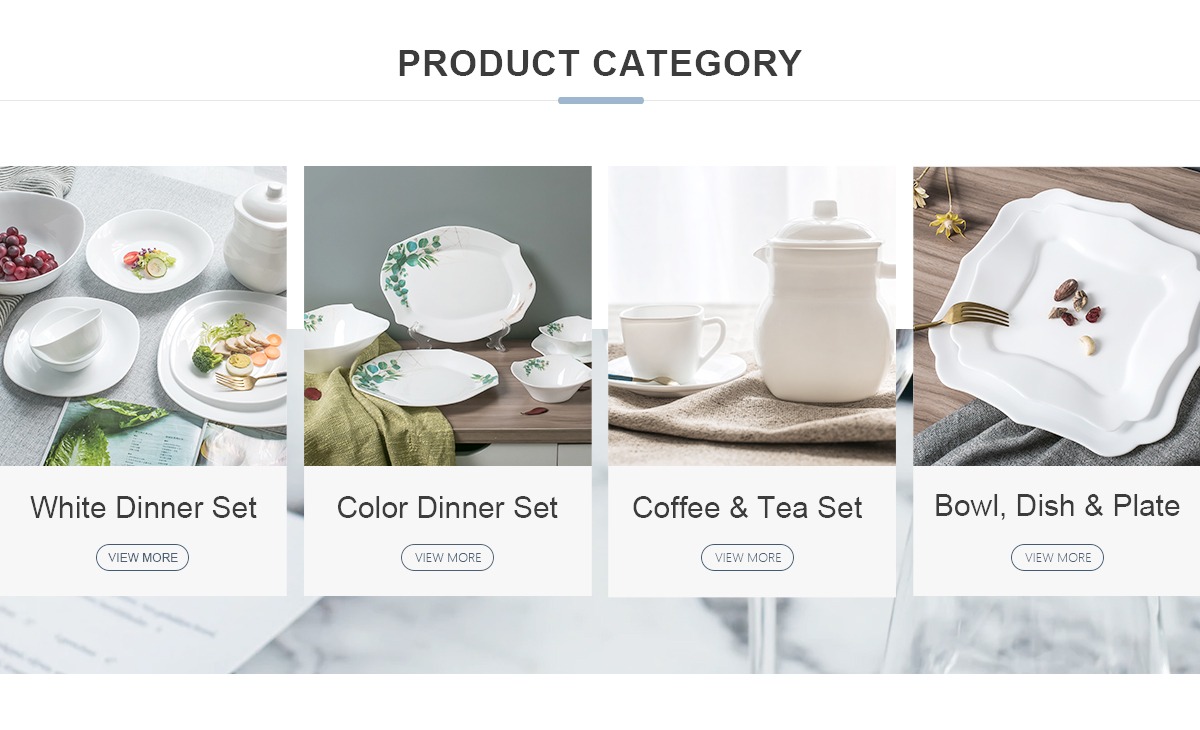Click View More under Color Dinner Set
Screen dimensions: 1200x730
click(x=447, y=558)
